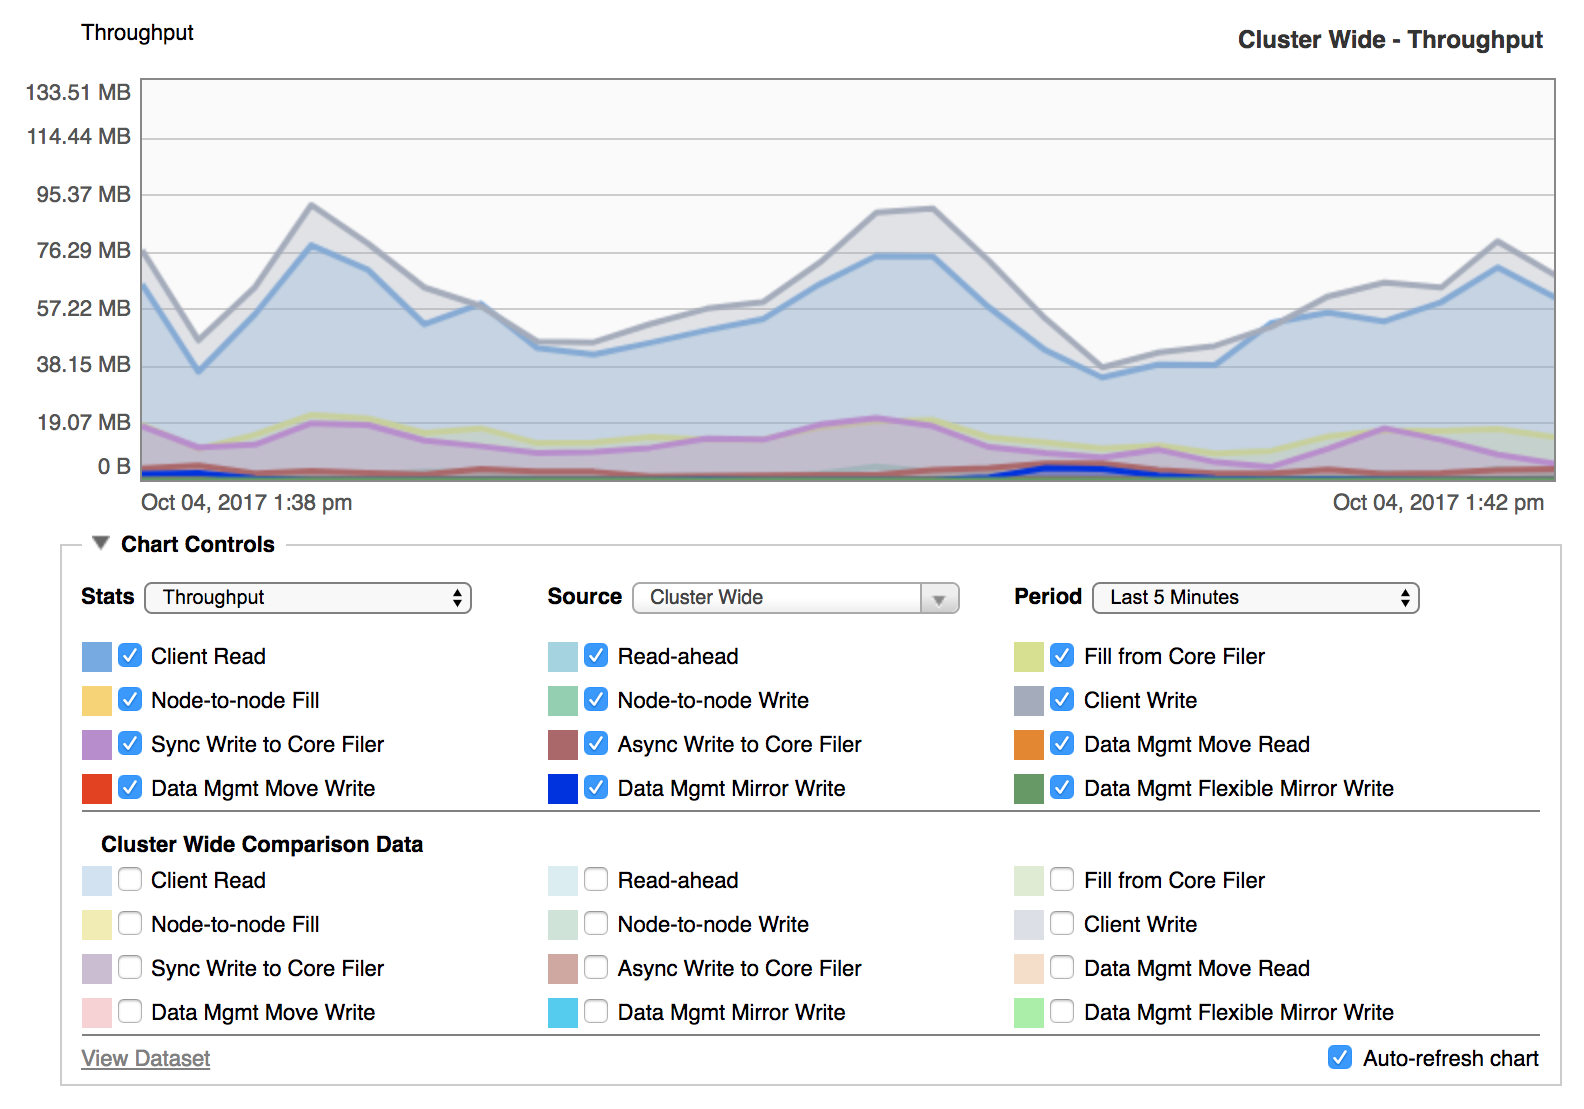The width and height of the screenshot is (1584, 1109).
Task: Click the Oct 04, 2017 1:38 pm timestamp
Action: (247, 502)
